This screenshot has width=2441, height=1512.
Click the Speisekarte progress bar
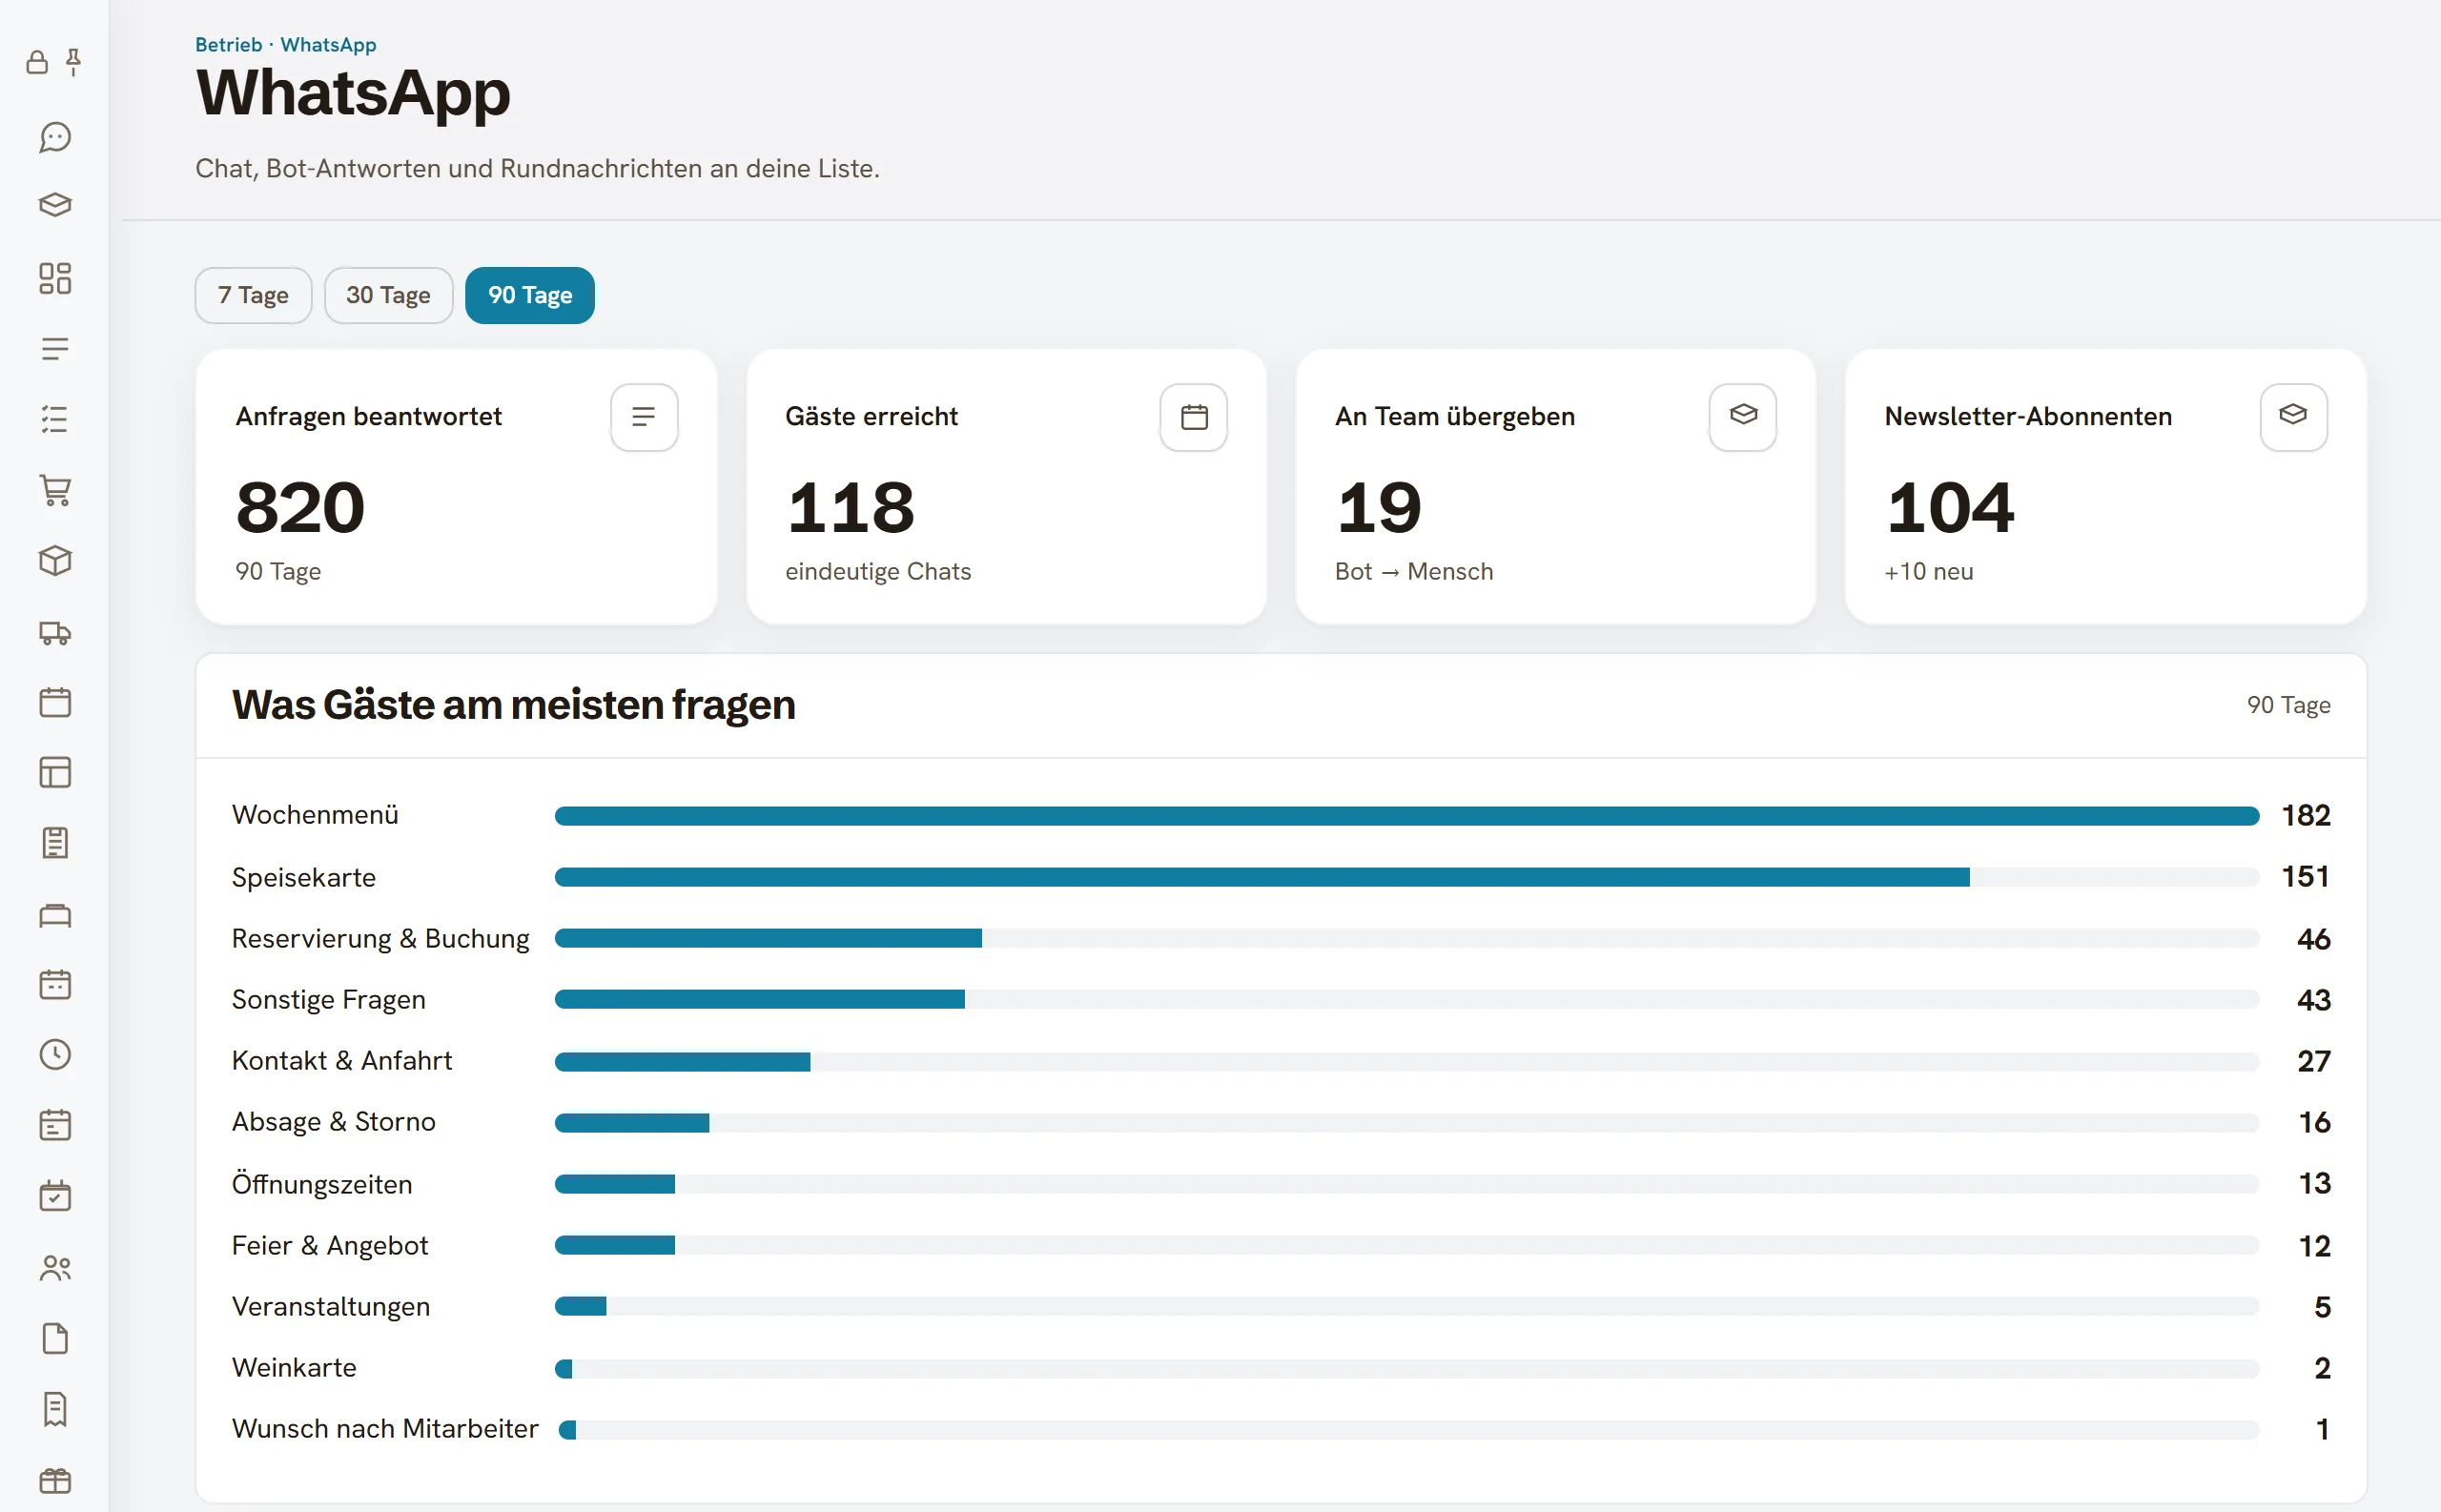1407,877
